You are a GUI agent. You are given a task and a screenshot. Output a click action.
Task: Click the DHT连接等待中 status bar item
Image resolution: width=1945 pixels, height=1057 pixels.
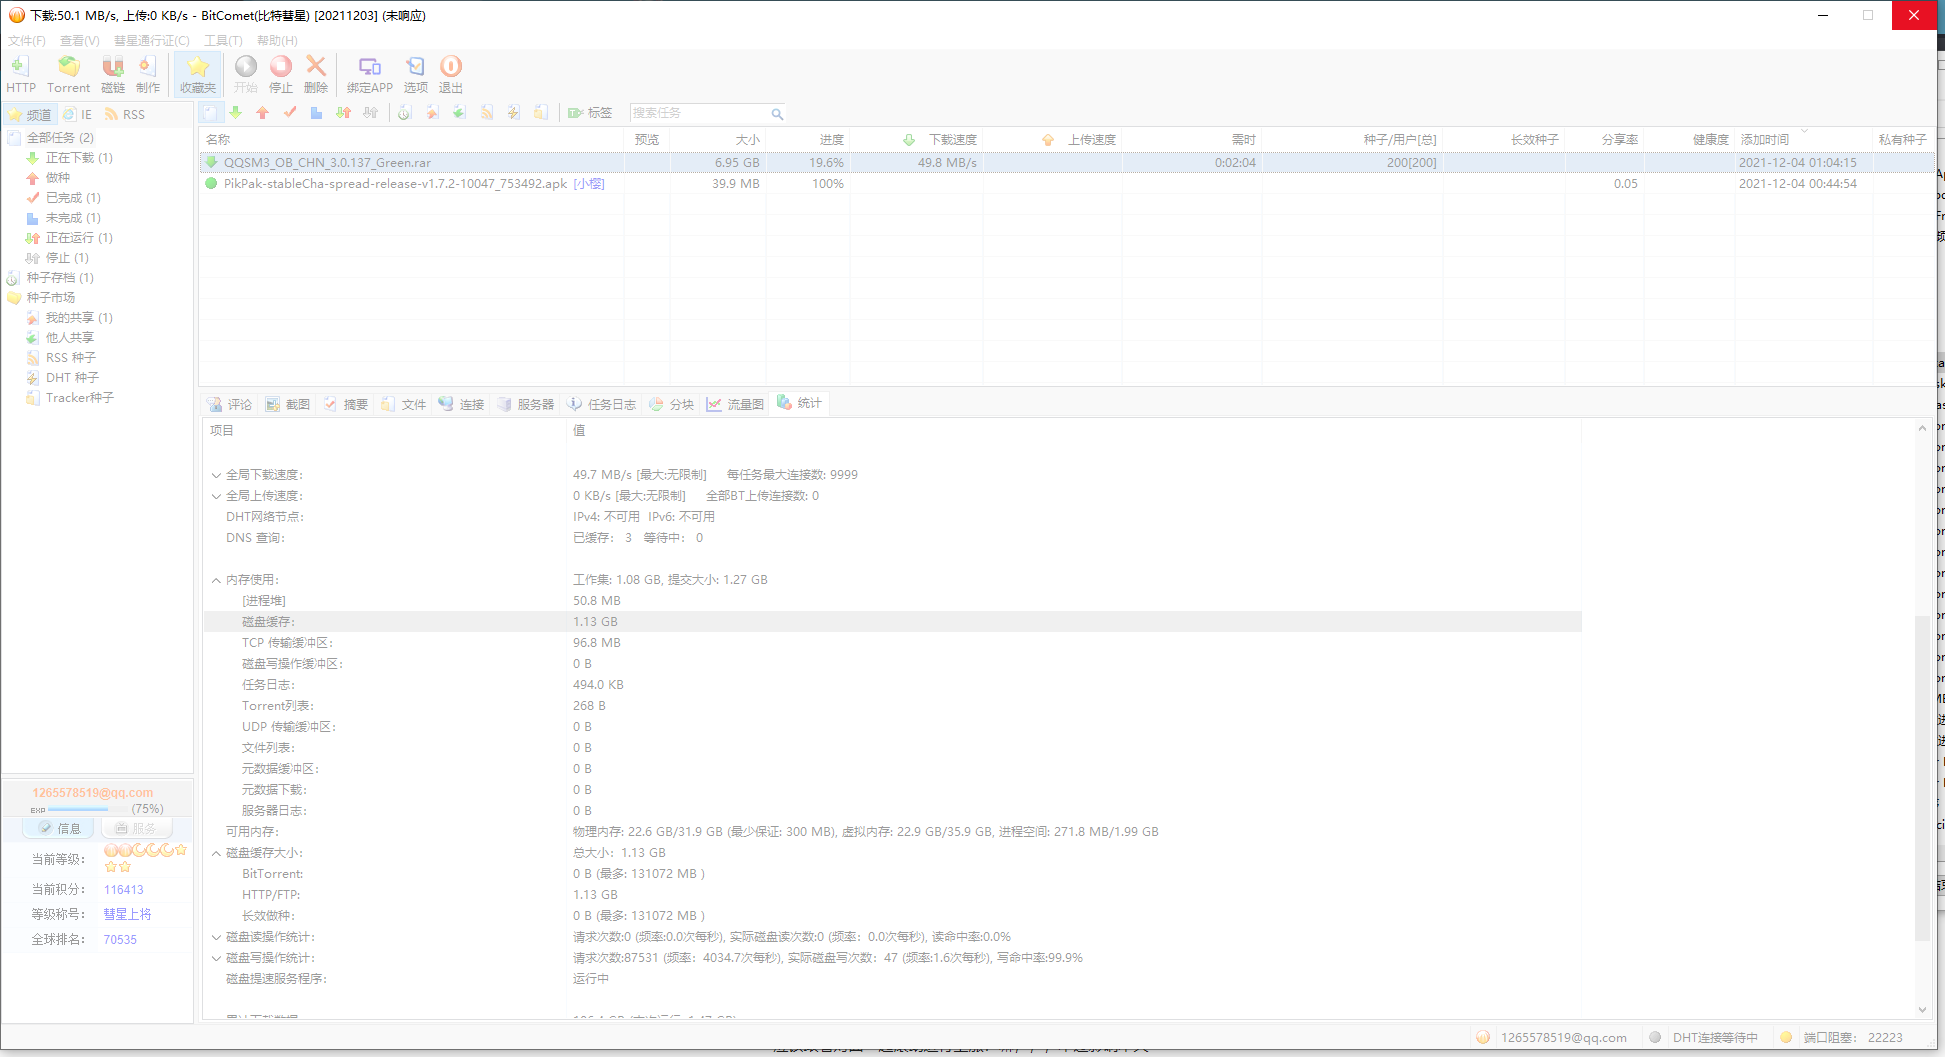point(1706,1037)
